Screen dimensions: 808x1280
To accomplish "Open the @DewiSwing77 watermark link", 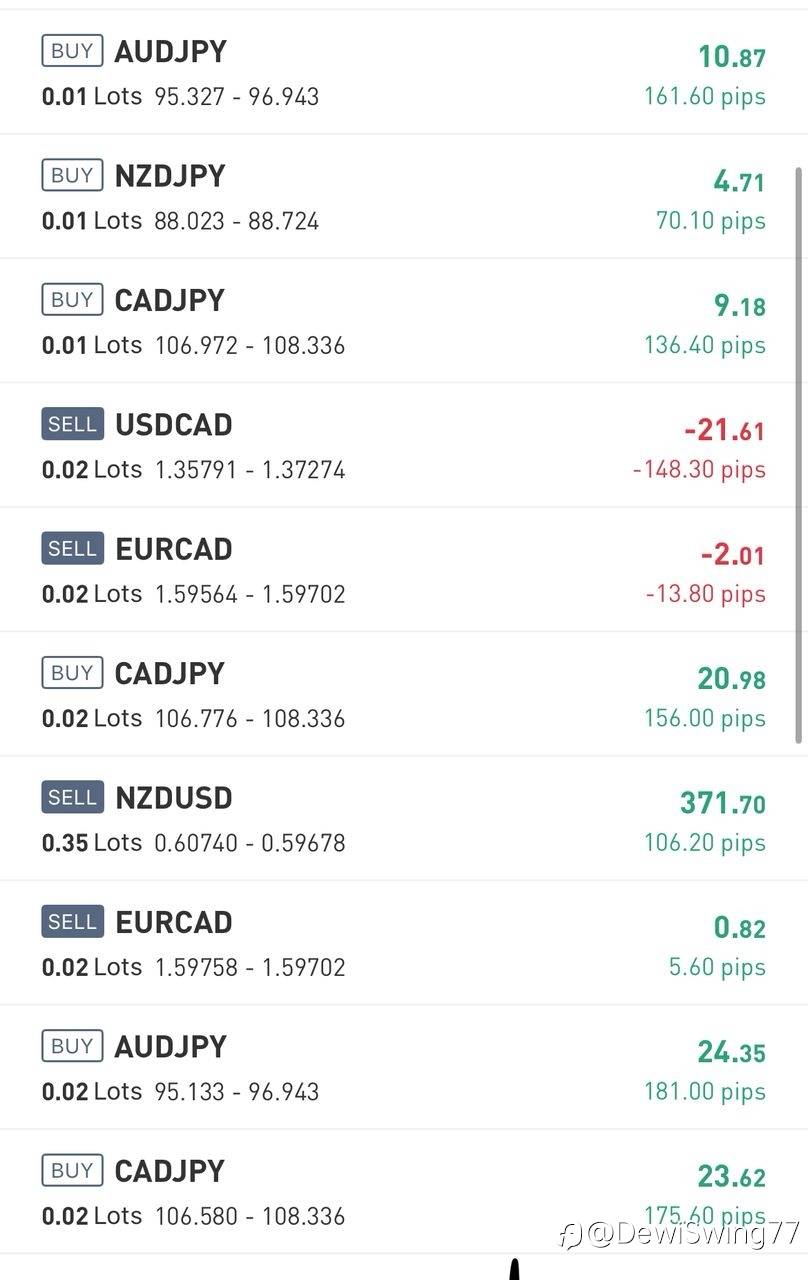I will (692, 1233).
